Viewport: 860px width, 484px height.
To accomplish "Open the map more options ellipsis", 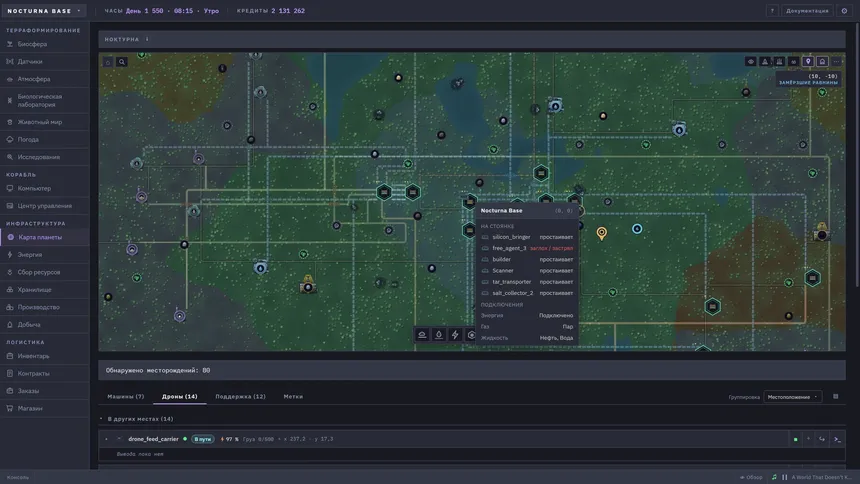I will [x=836, y=61].
